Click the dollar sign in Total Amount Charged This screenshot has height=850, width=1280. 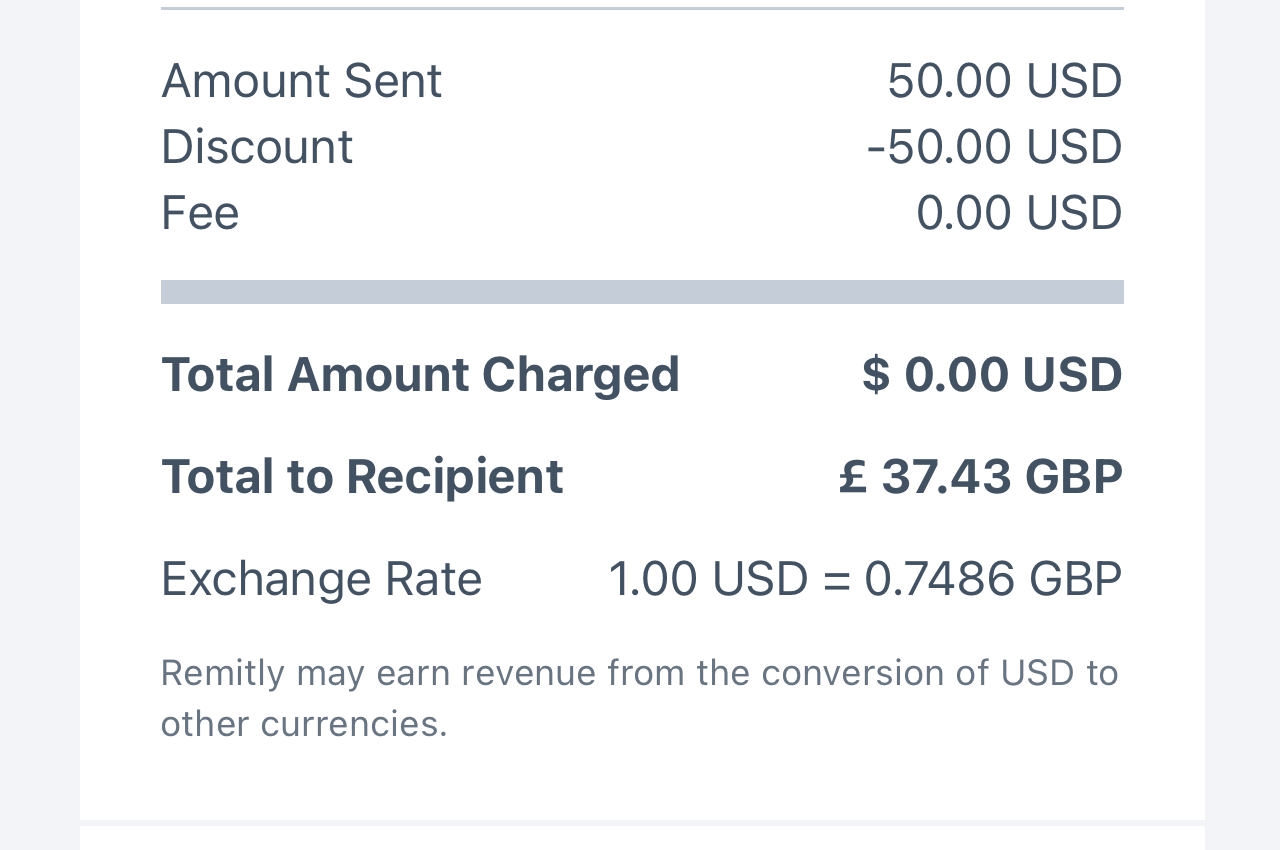(x=875, y=375)
